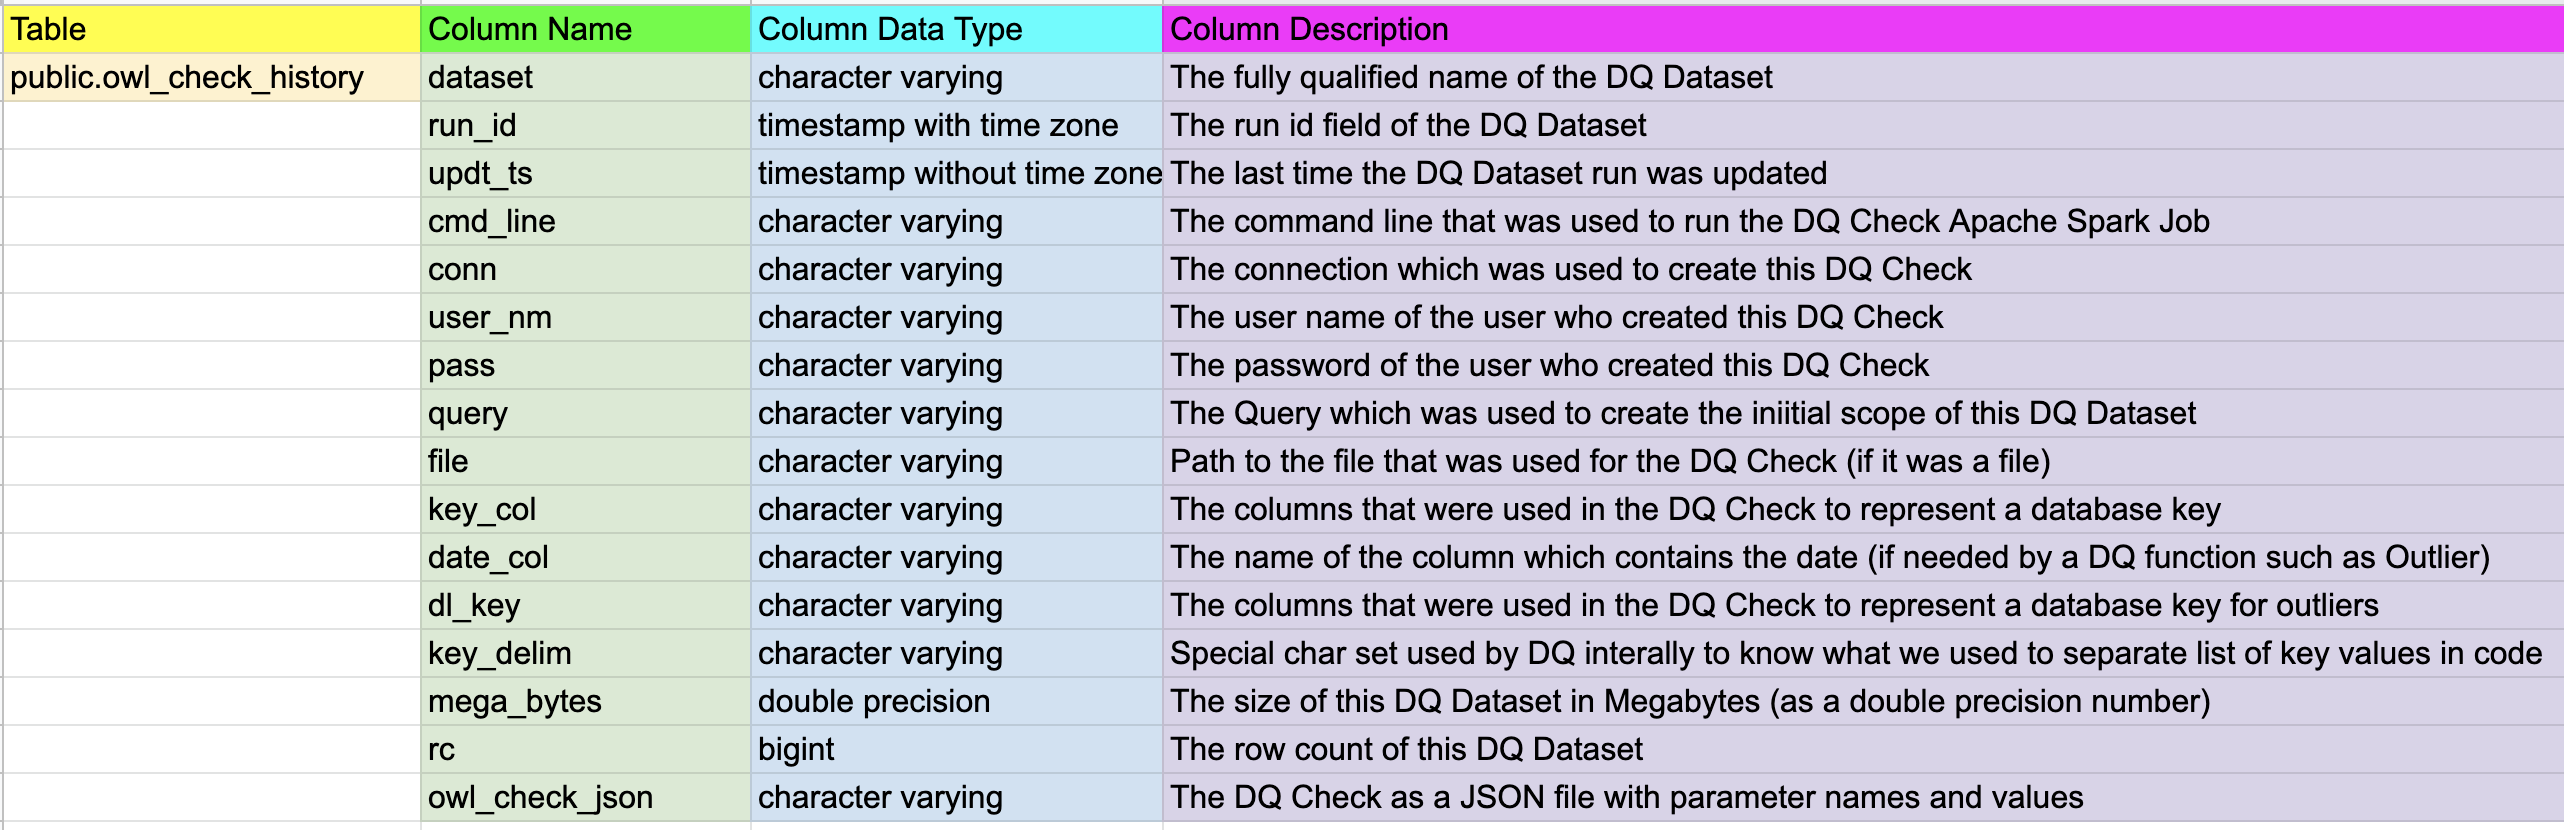Select the timestamp with time zone cell
This screenshot has height=830, width=2564.
pos(956,125)
